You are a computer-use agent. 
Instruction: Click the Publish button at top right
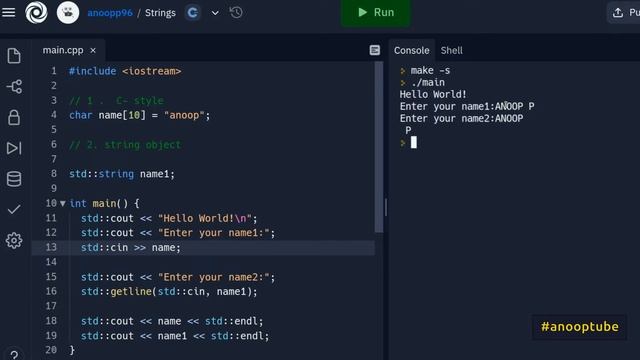(625, 13)
